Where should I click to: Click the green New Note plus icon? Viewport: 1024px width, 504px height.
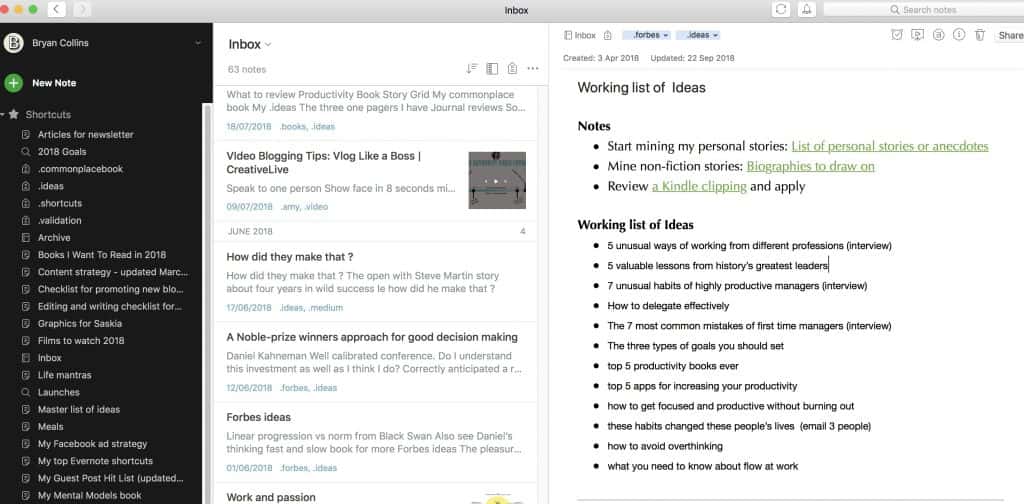point(13,83)
